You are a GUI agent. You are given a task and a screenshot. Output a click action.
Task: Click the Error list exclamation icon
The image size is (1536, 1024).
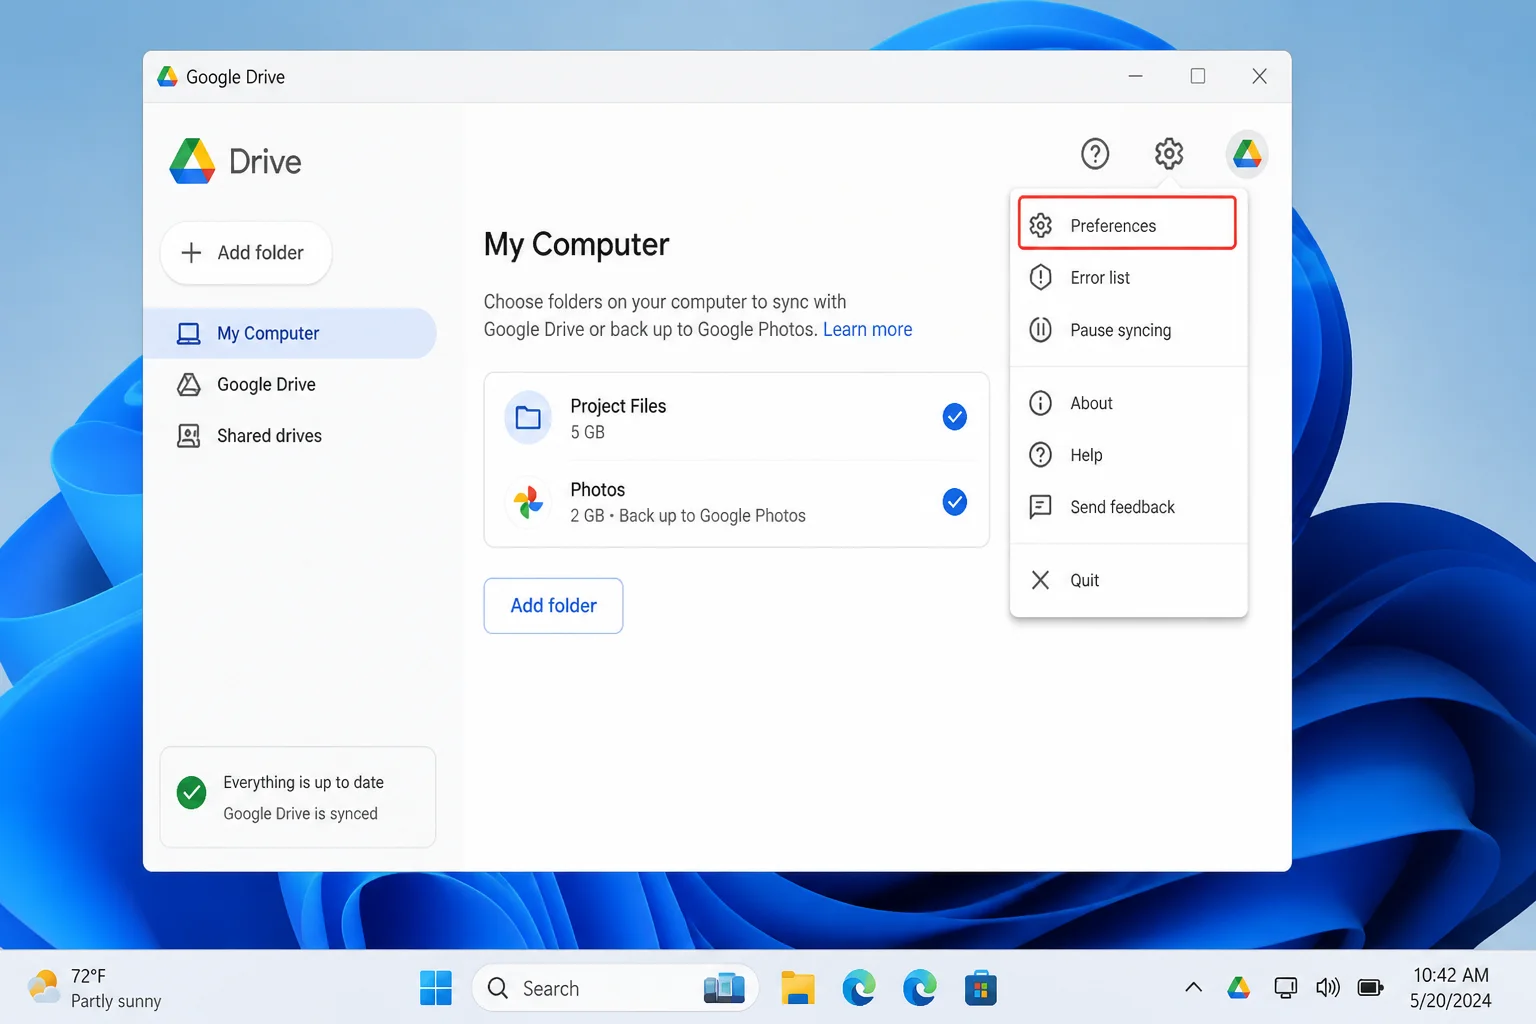click(x=1041, y=277)
